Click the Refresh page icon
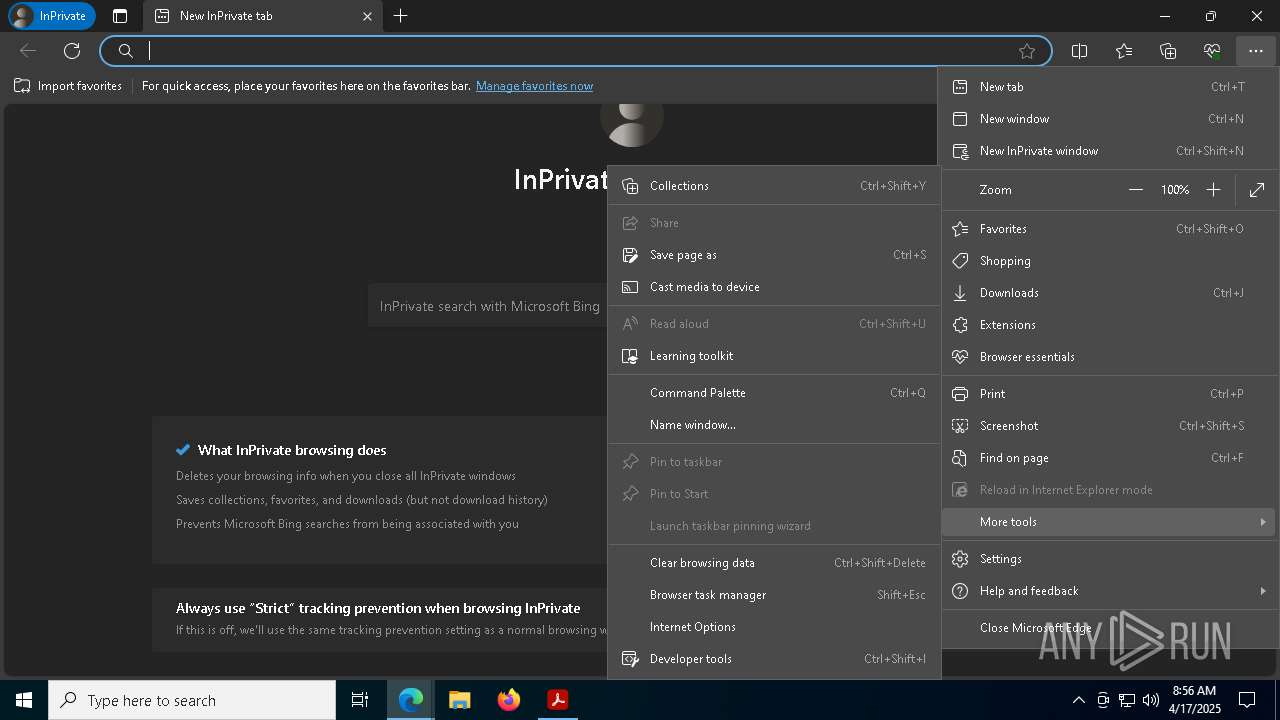Screen dimensions: 1280x720 click(x=72, y=51)
